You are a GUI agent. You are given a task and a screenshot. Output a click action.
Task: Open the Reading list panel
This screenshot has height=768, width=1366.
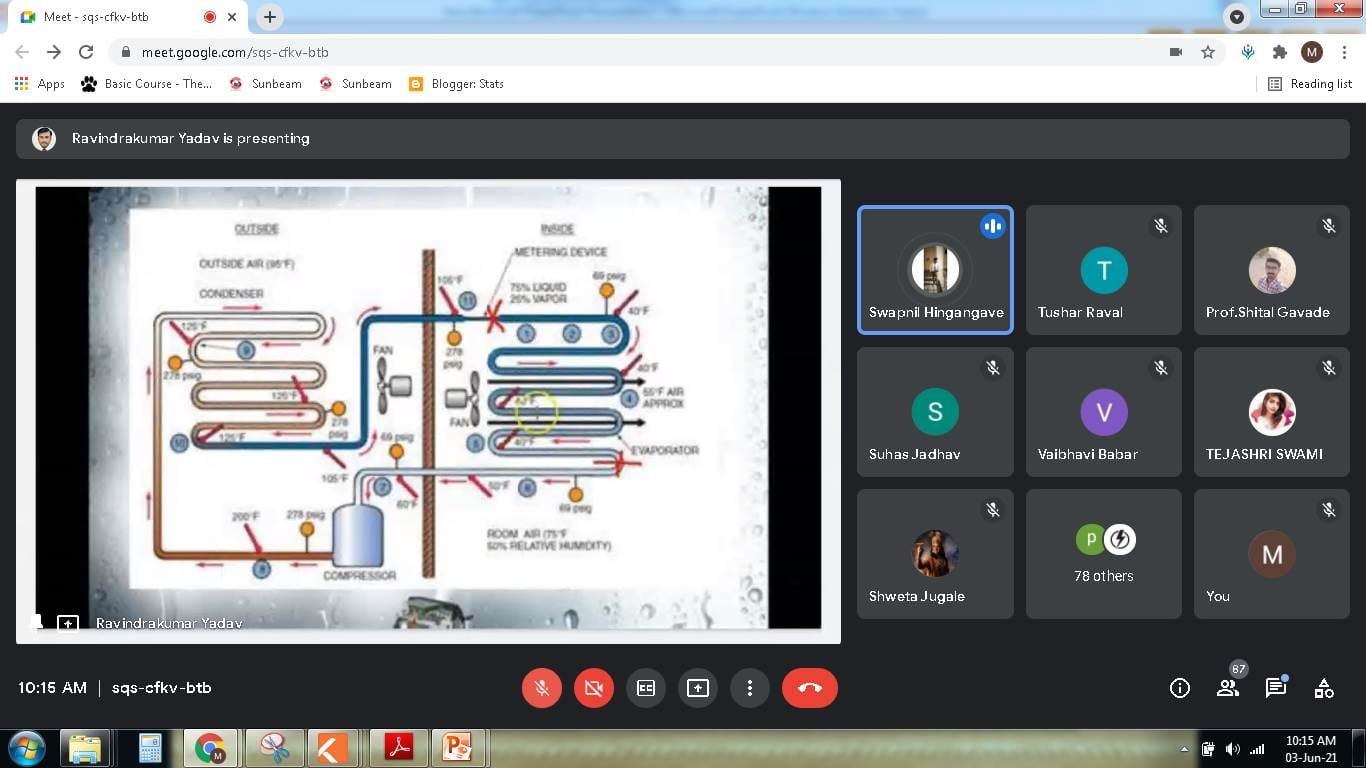click(x=1310, y=84)
